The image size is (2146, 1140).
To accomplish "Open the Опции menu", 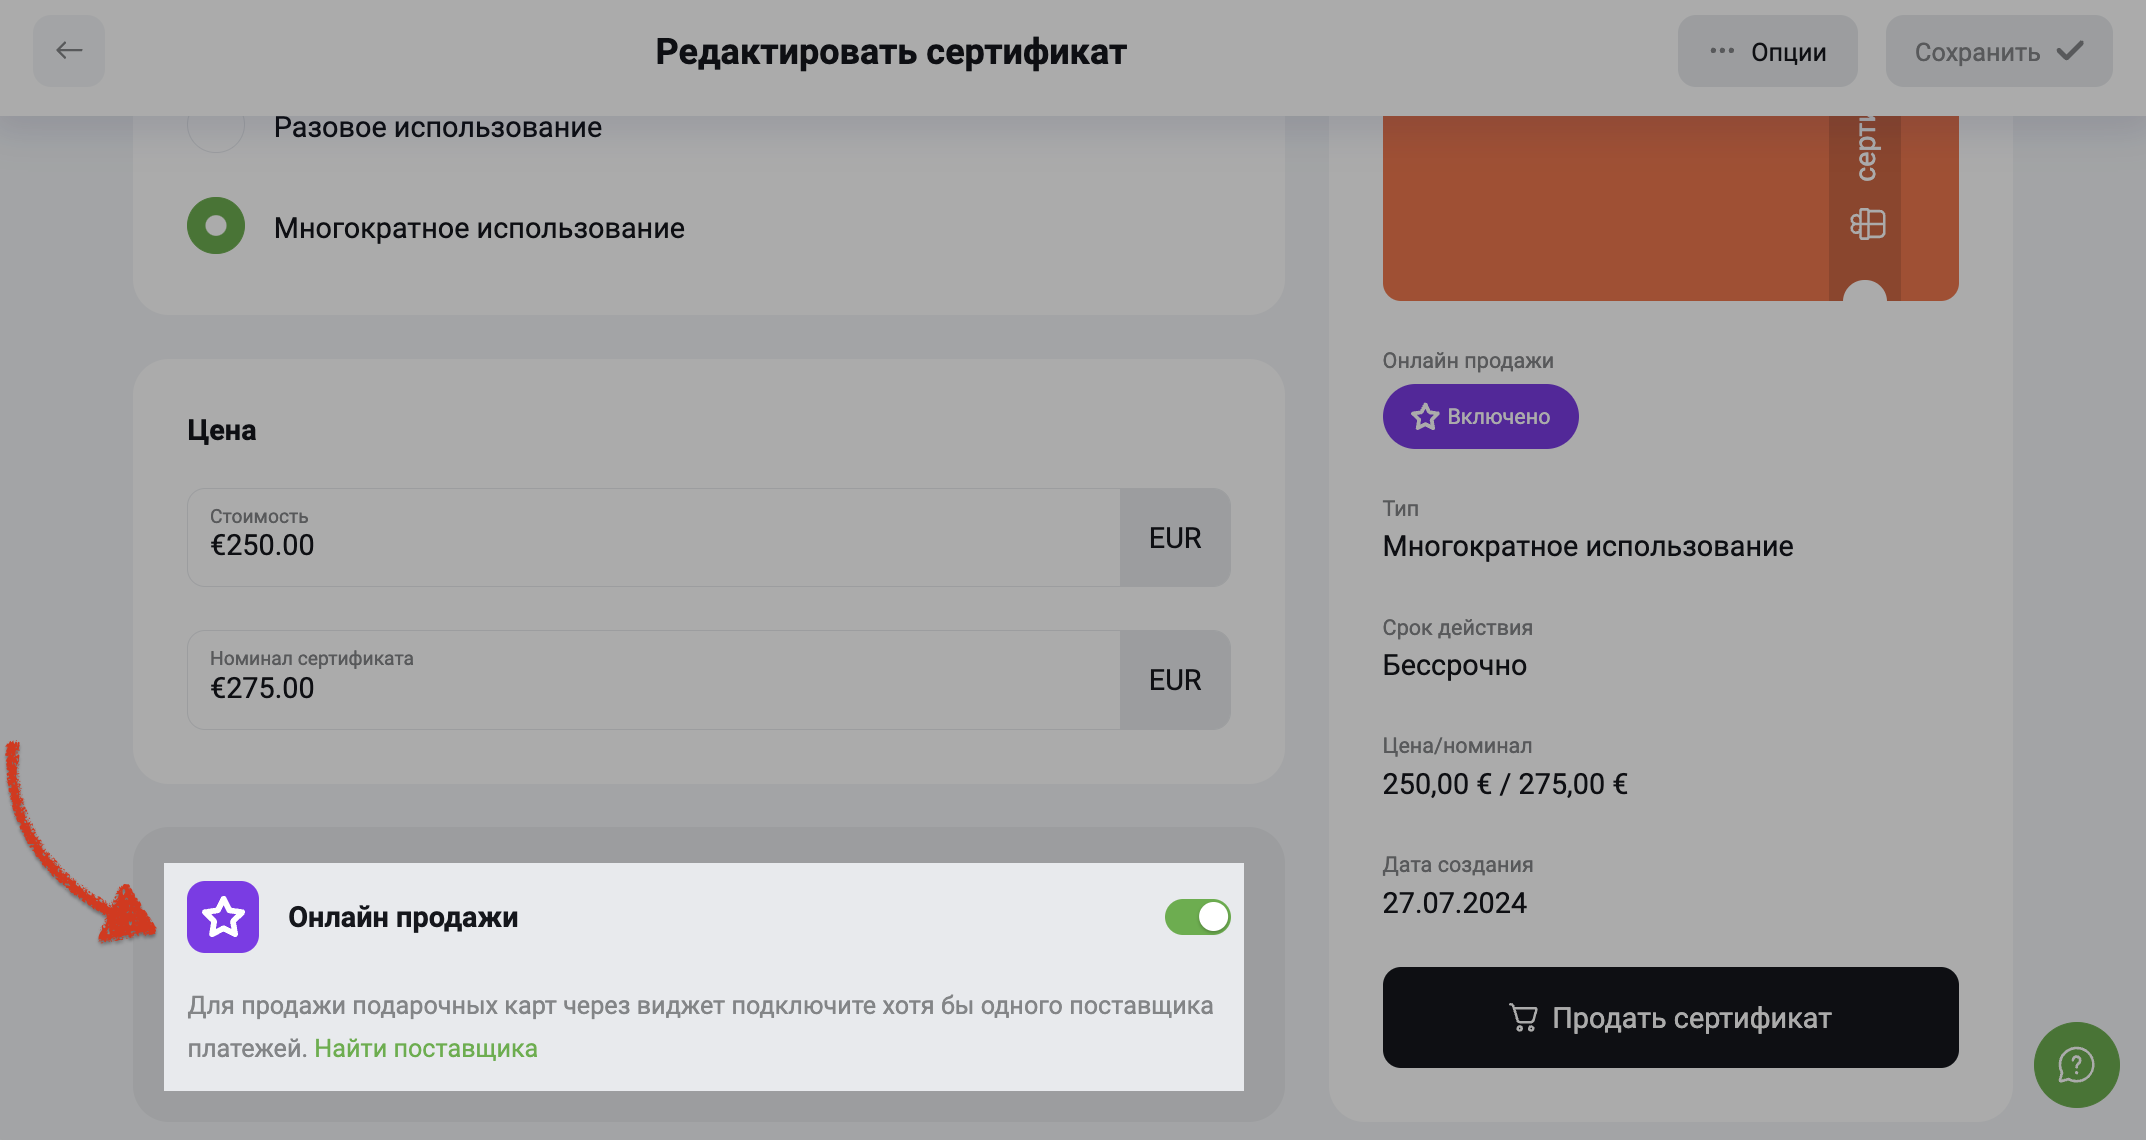I will tap(1767, 50).
